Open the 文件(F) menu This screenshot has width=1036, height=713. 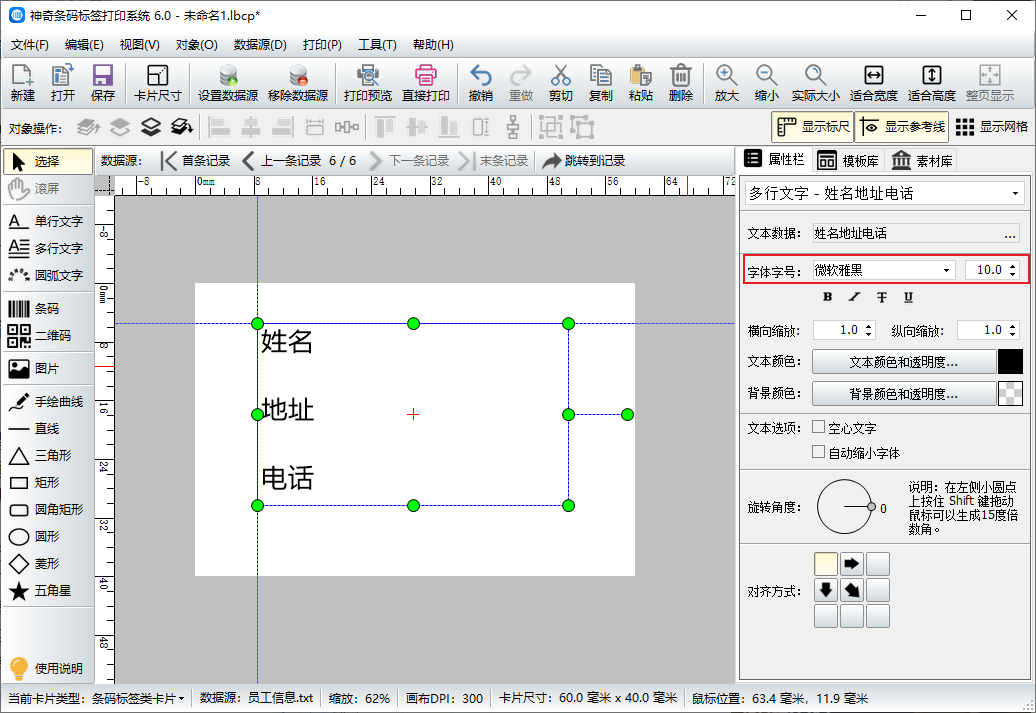(x=30, y=45)
